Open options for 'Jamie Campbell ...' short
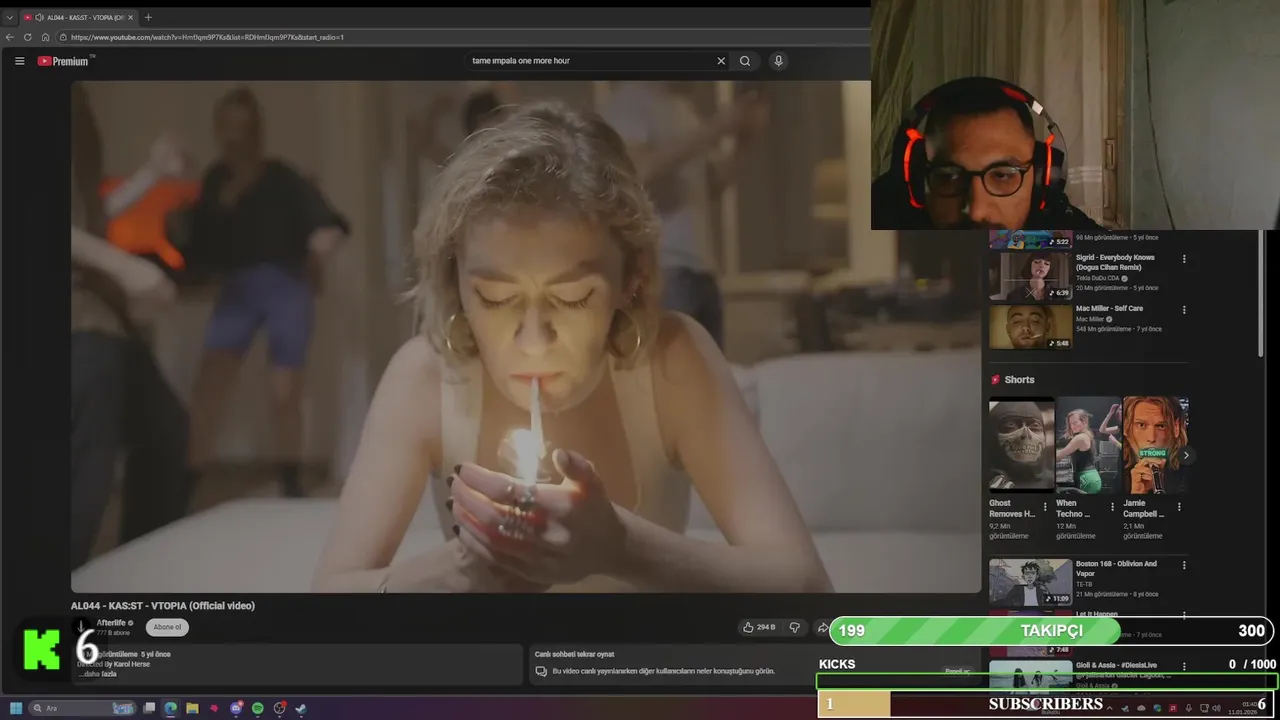 click(1179, 507)
